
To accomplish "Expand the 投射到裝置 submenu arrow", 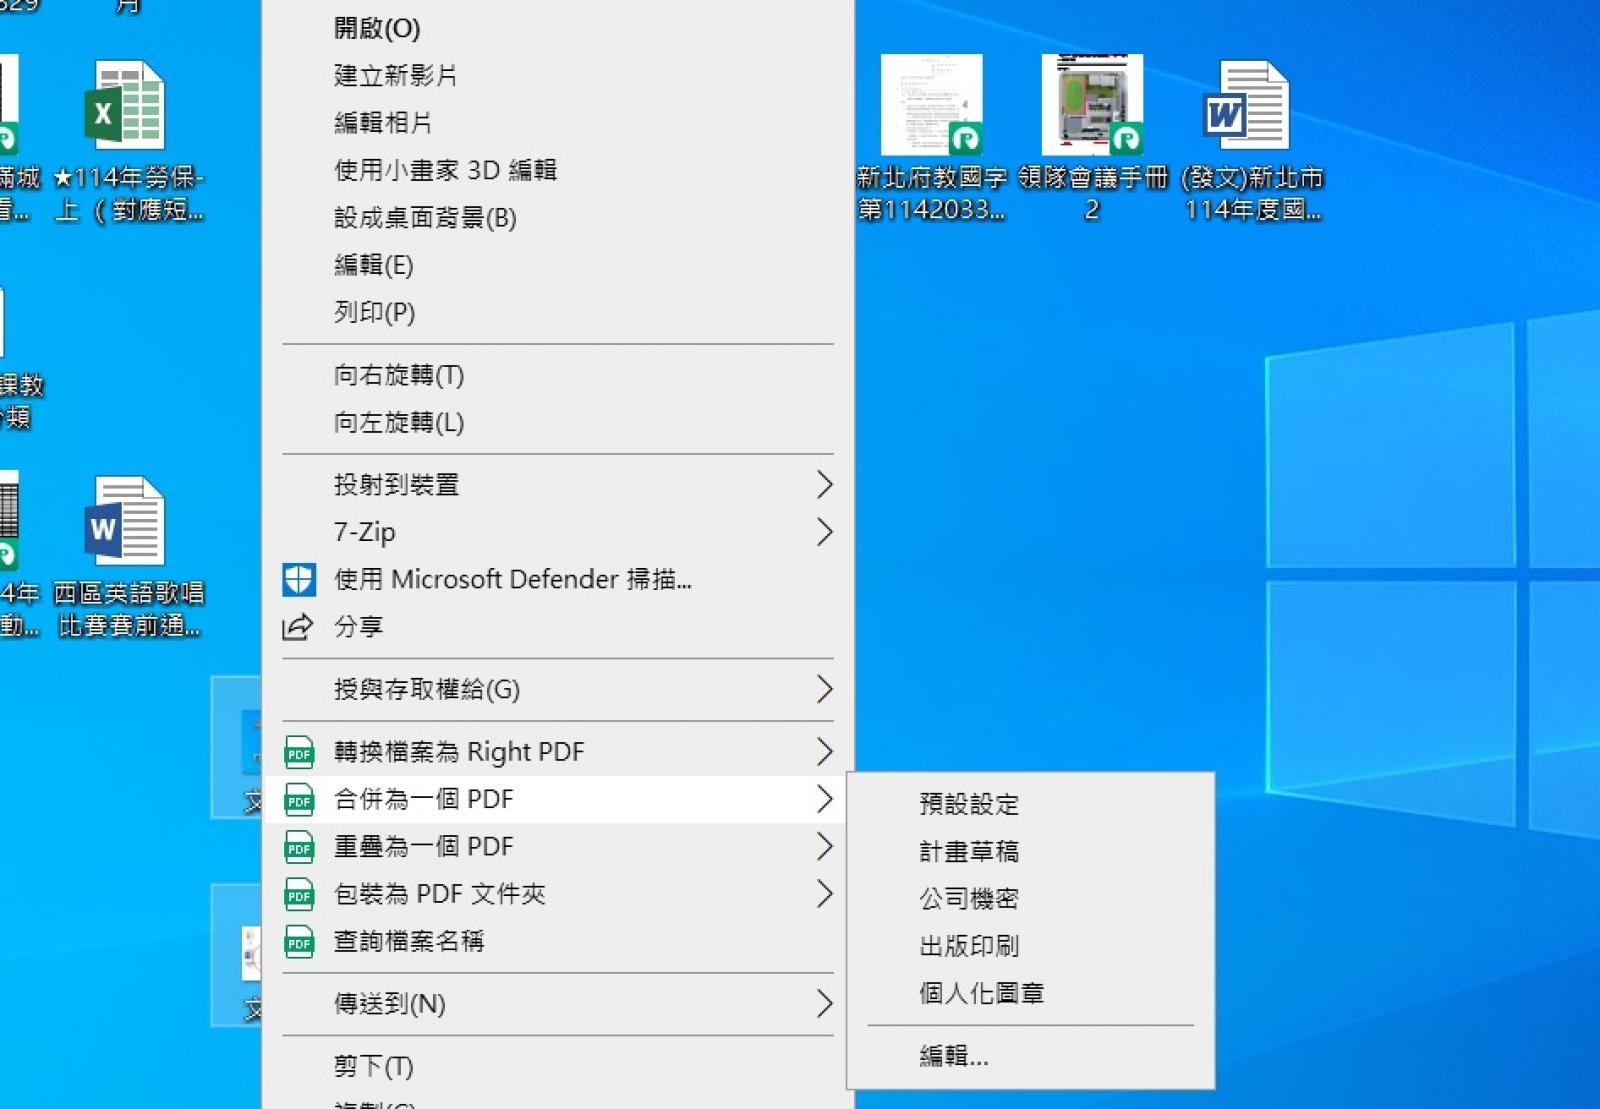I will coord(824,485).
